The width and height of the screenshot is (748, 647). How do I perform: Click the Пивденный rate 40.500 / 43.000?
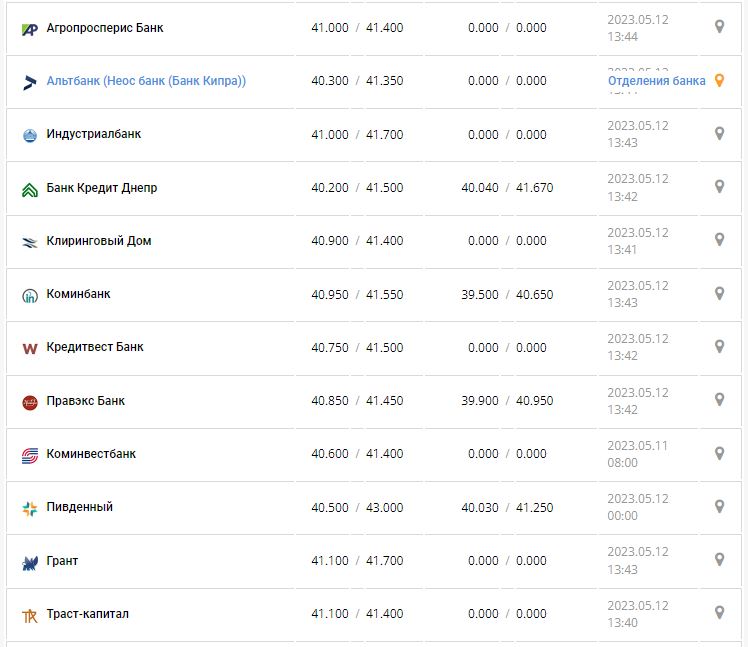357,507
